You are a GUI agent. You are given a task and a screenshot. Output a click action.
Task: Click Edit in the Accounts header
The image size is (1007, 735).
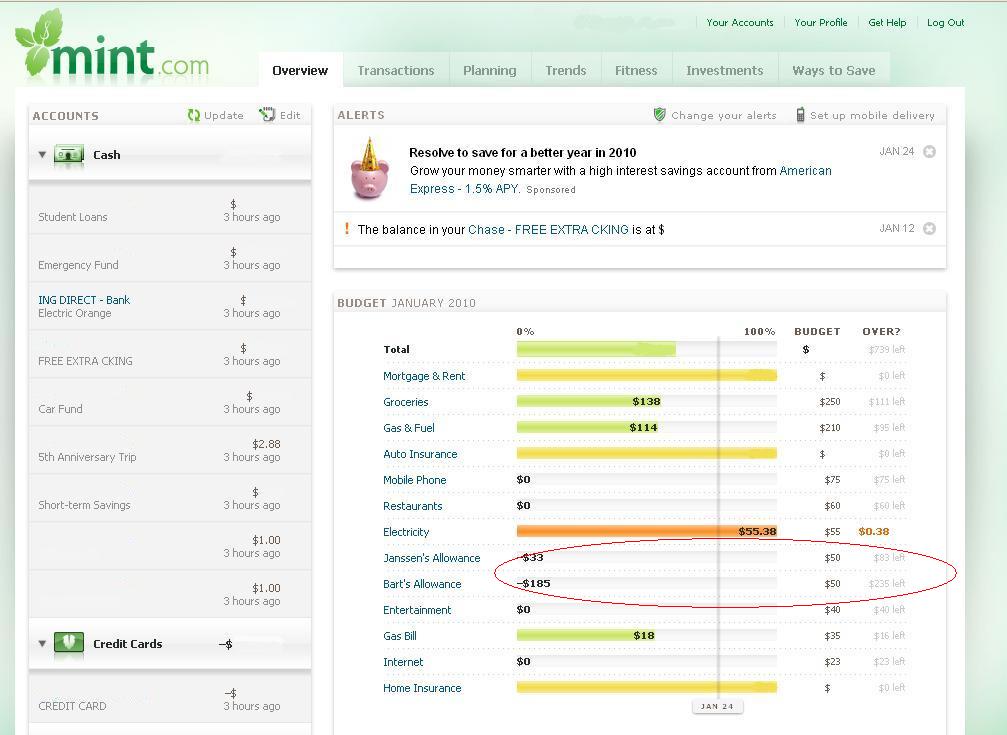(290, 116)
